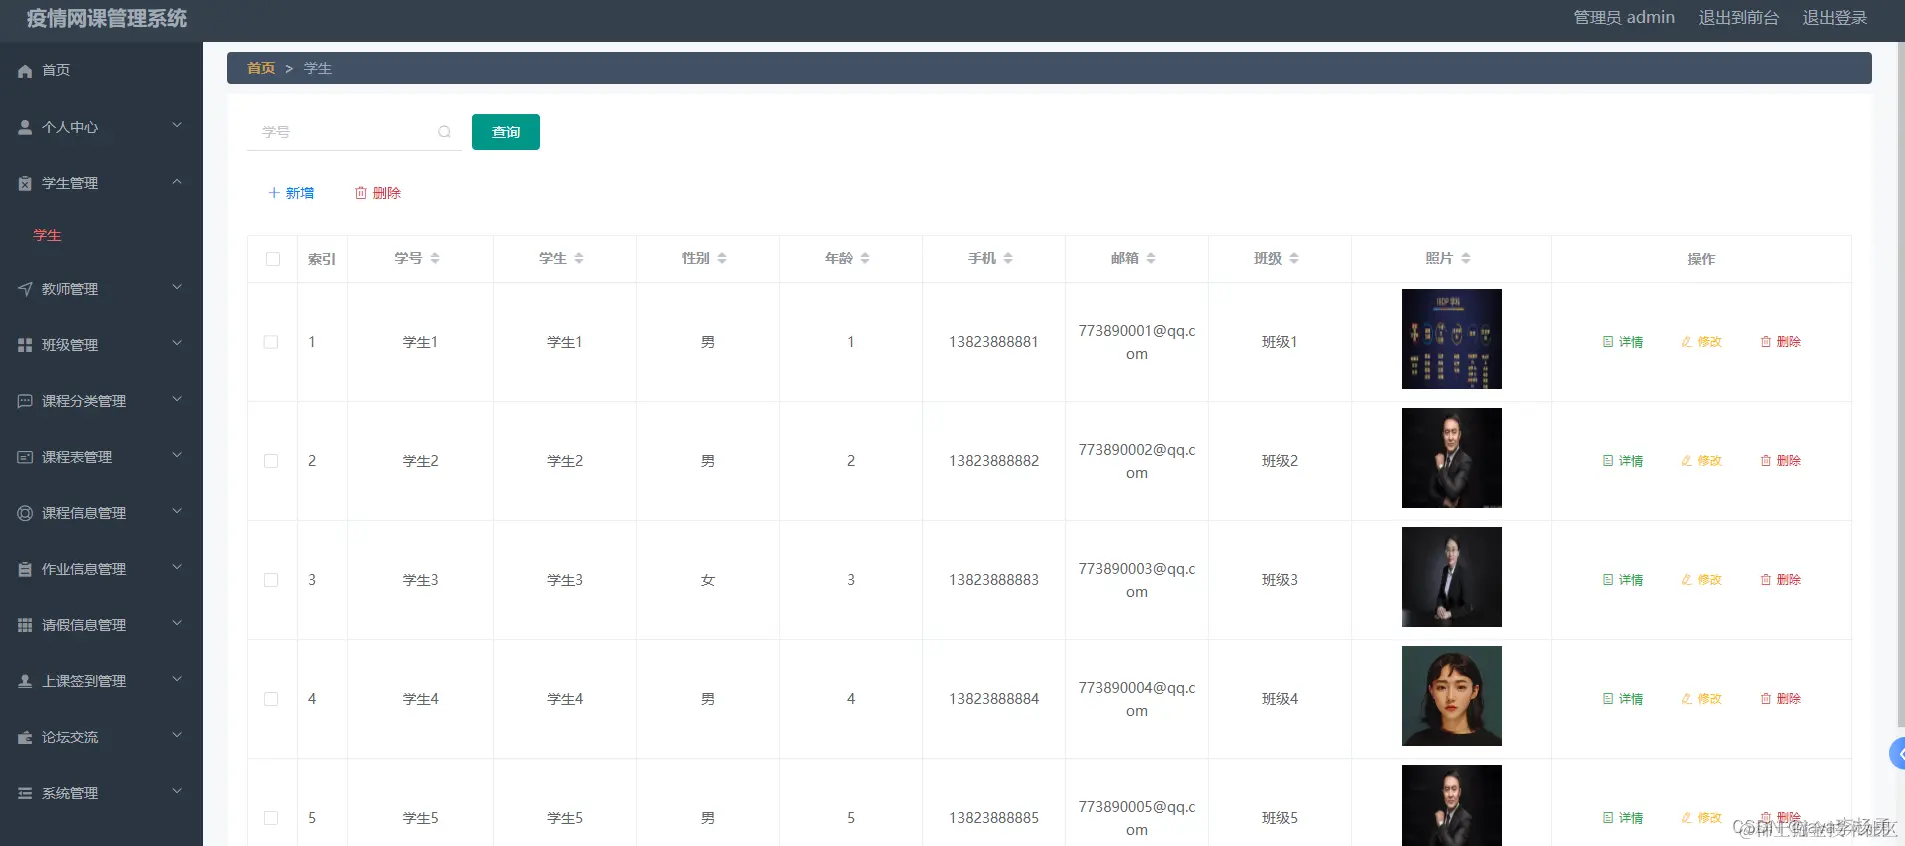
Task: Sort the 手机 column via its sort arrows
Action: pos(1008,258)
